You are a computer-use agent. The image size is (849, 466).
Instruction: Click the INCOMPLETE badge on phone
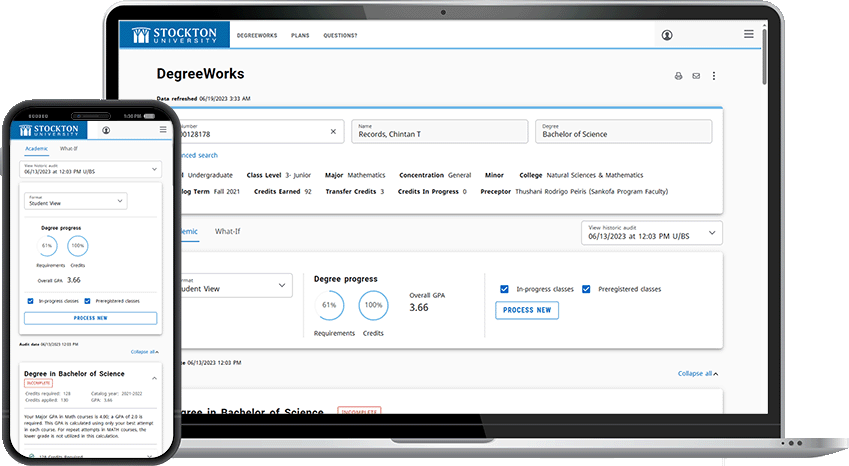point(38,383)
